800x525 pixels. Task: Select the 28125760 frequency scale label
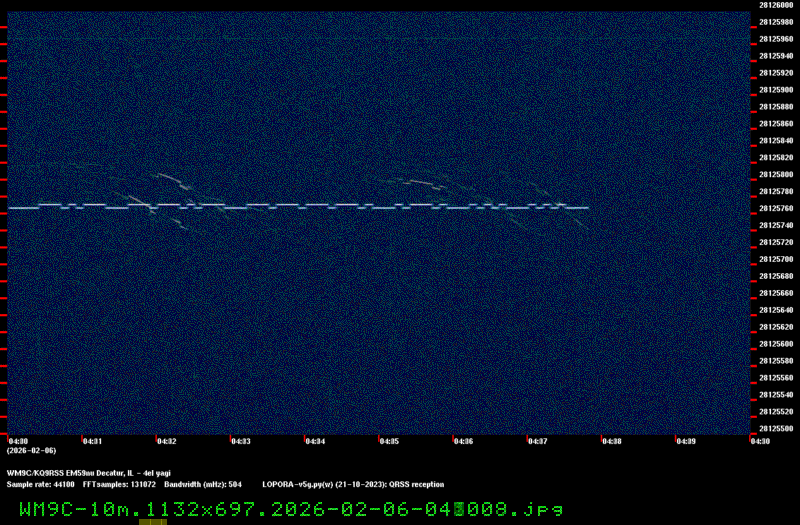point(776,208)
